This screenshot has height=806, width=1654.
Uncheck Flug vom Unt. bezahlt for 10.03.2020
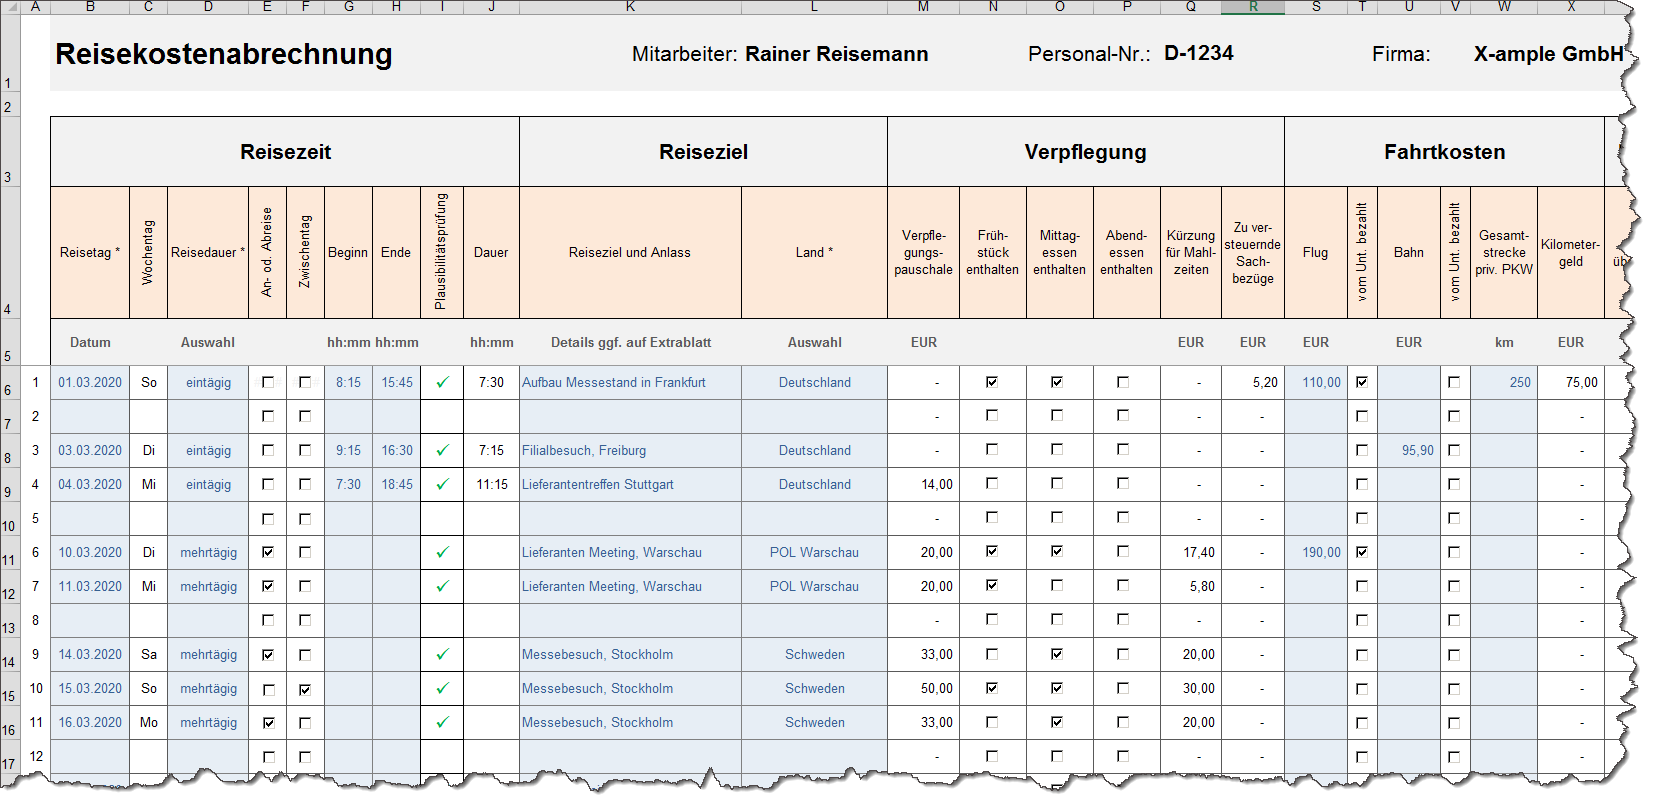coord(1361,552)
